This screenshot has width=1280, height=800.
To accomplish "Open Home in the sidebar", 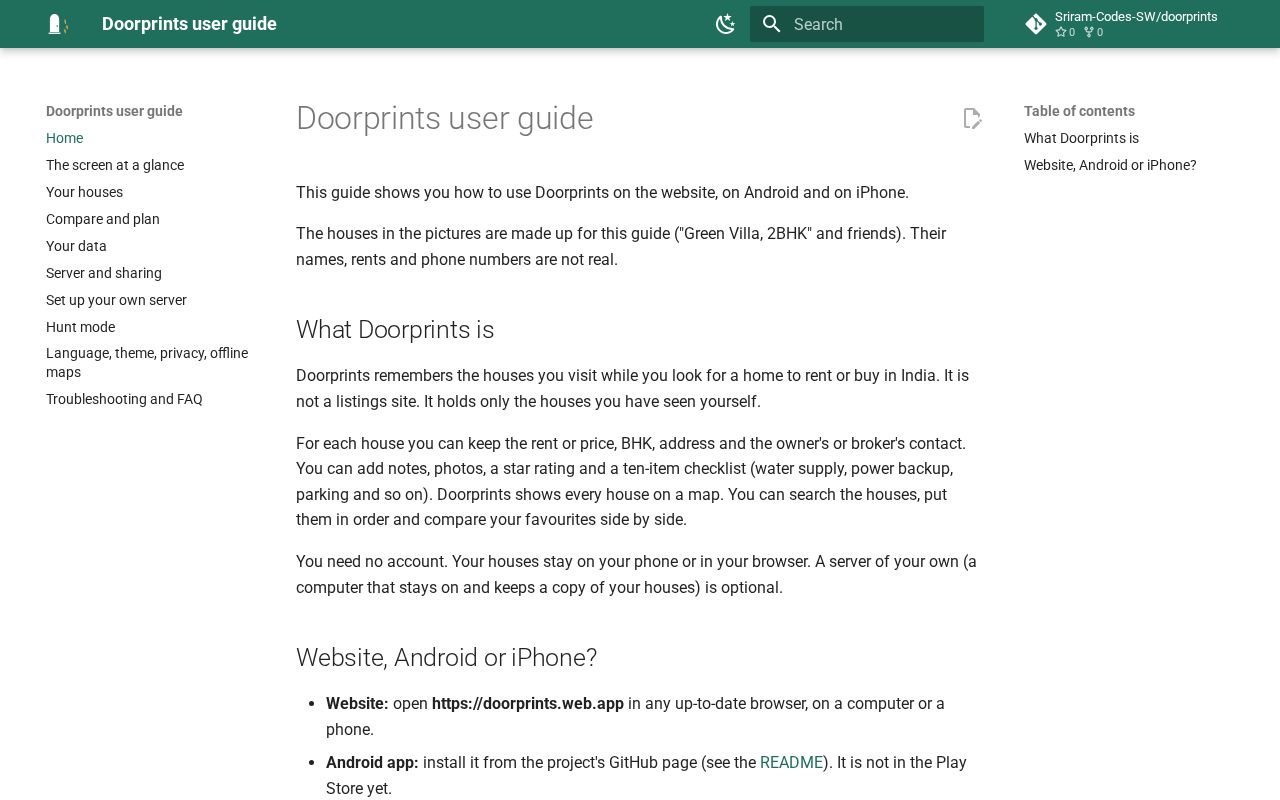I will pos(64,138).
